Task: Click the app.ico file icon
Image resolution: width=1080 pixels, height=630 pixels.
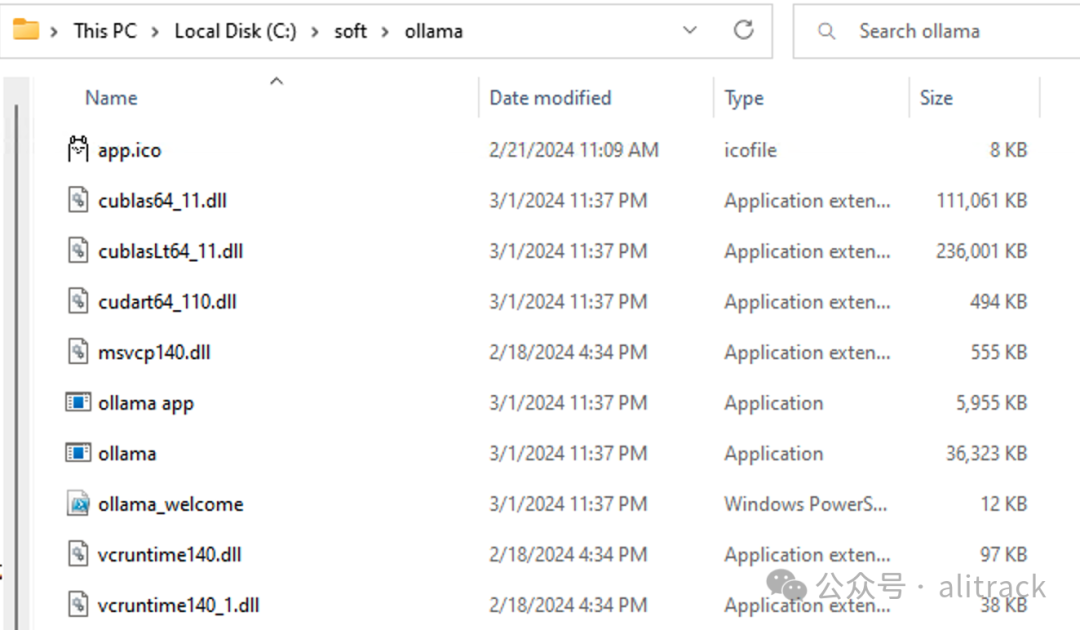Action: pos(78,150)
